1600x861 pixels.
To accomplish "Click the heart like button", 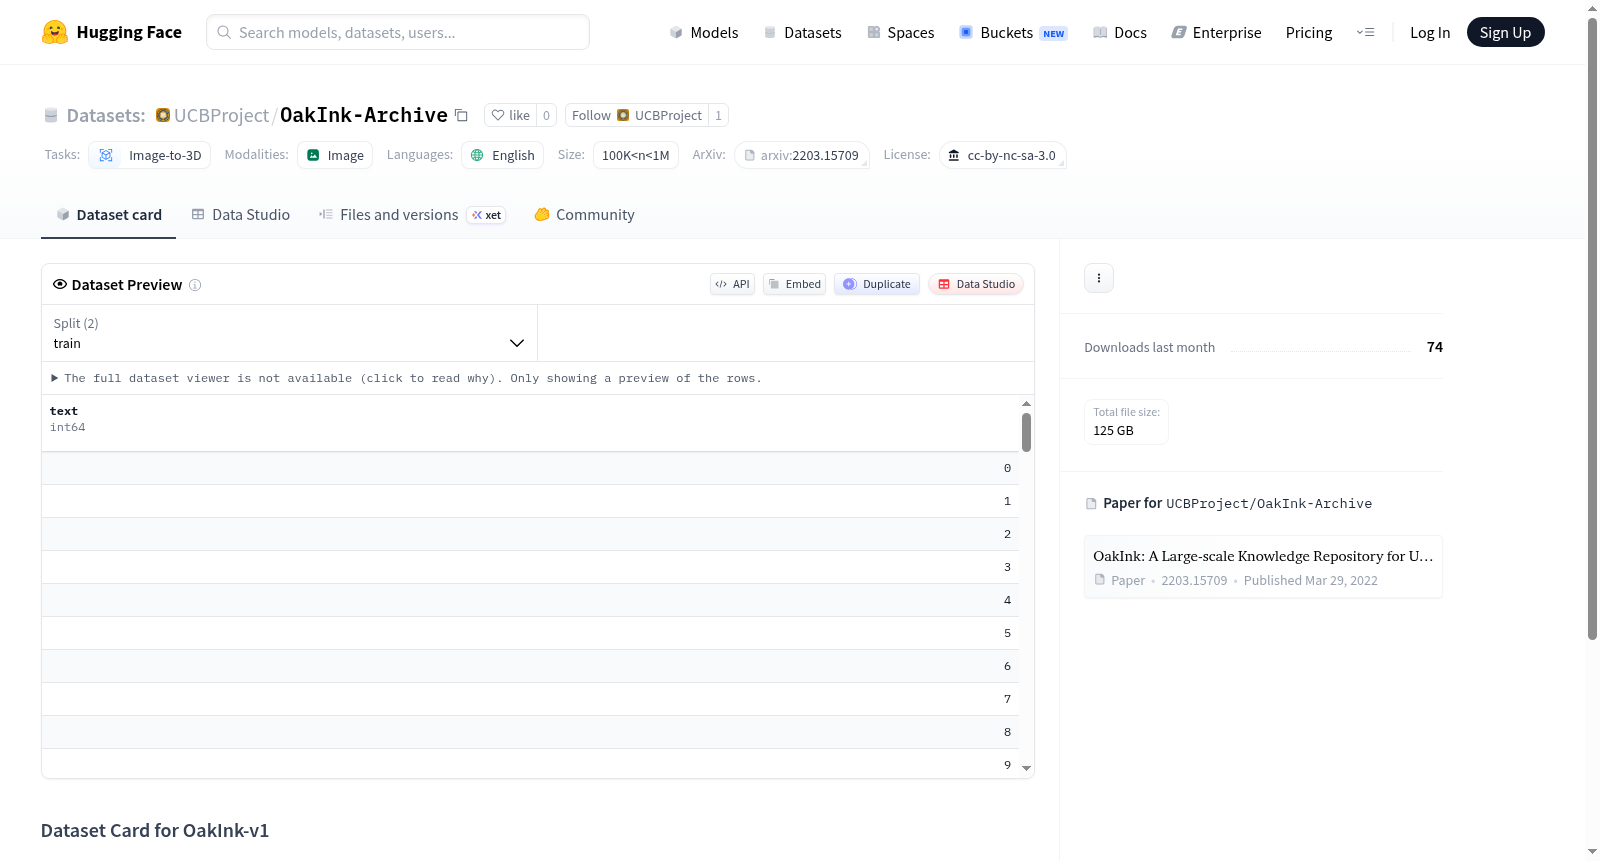I will tap(510, 115).
